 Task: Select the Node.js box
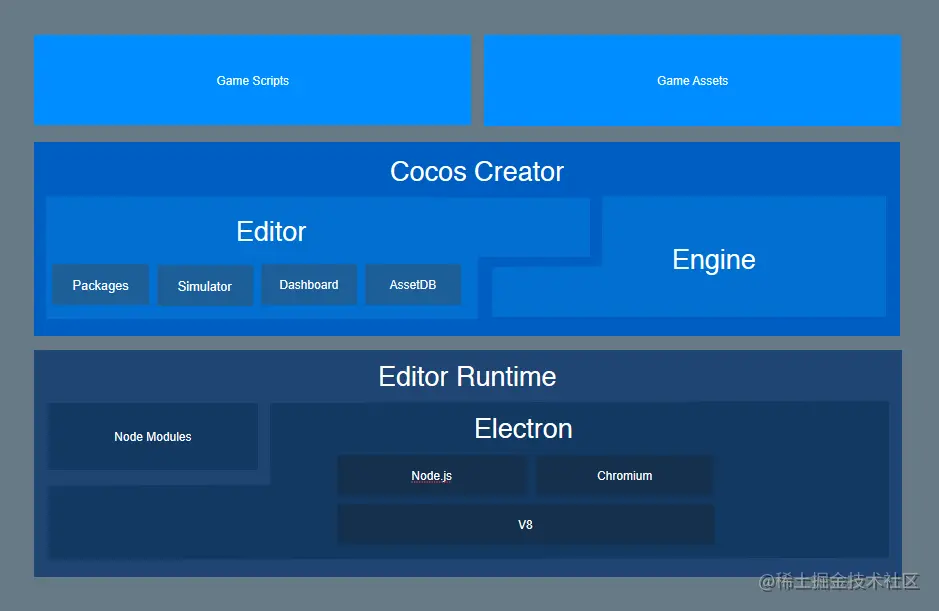432,476
